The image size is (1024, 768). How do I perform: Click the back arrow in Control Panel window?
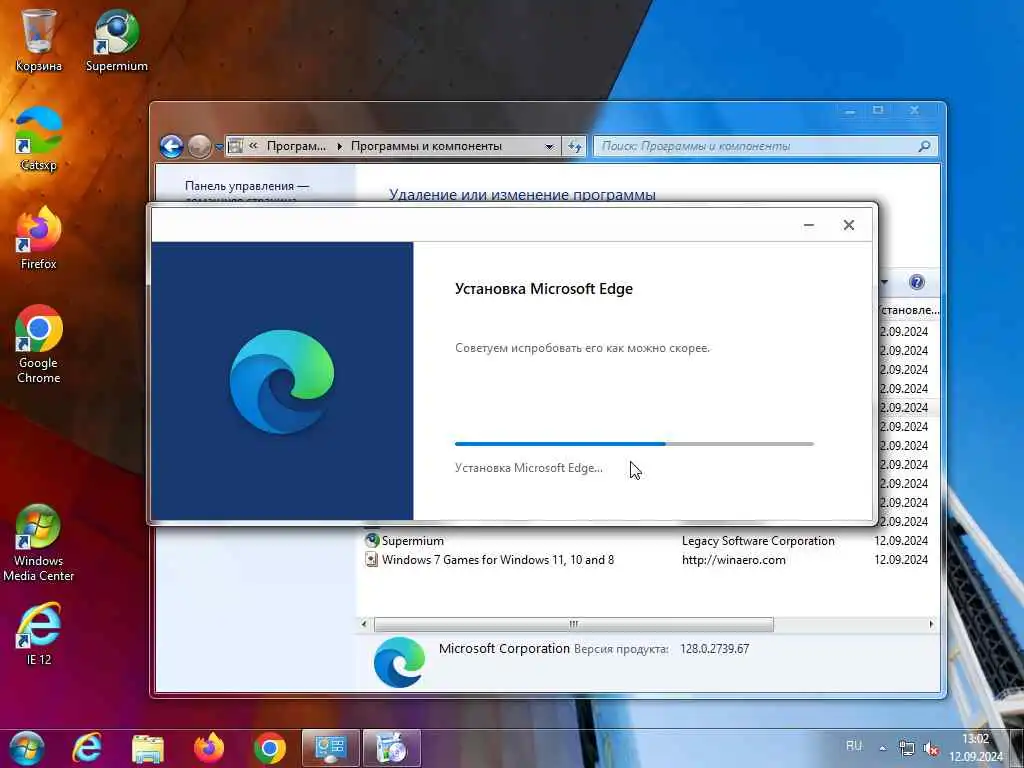[x=172, y=146]
